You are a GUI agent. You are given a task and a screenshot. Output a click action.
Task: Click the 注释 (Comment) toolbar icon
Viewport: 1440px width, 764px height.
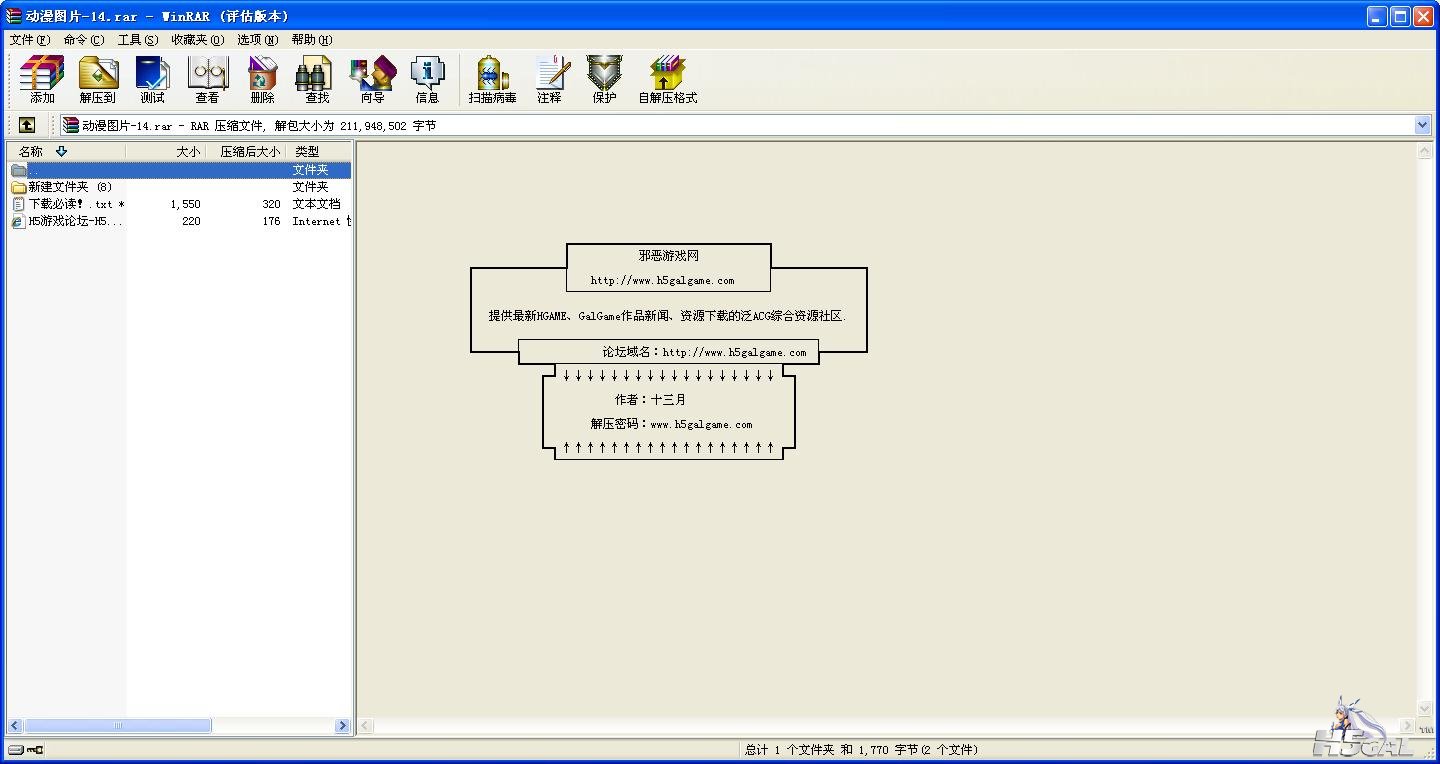[549, 79]
